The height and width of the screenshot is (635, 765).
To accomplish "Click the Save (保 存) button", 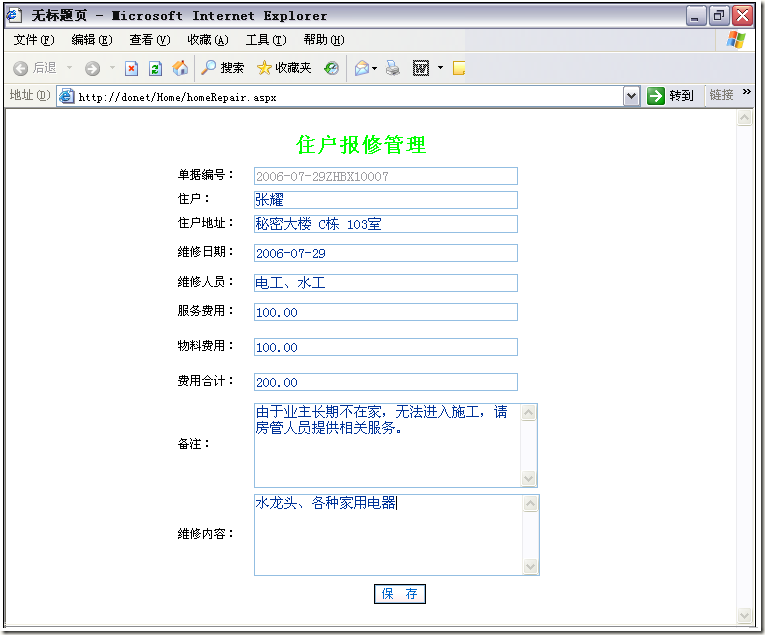I will 400,594.
